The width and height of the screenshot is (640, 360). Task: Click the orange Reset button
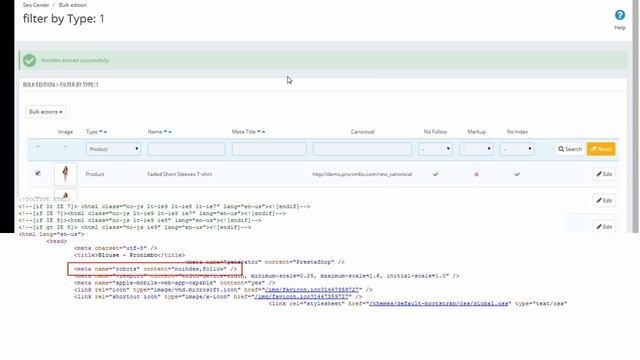point(601,149)
